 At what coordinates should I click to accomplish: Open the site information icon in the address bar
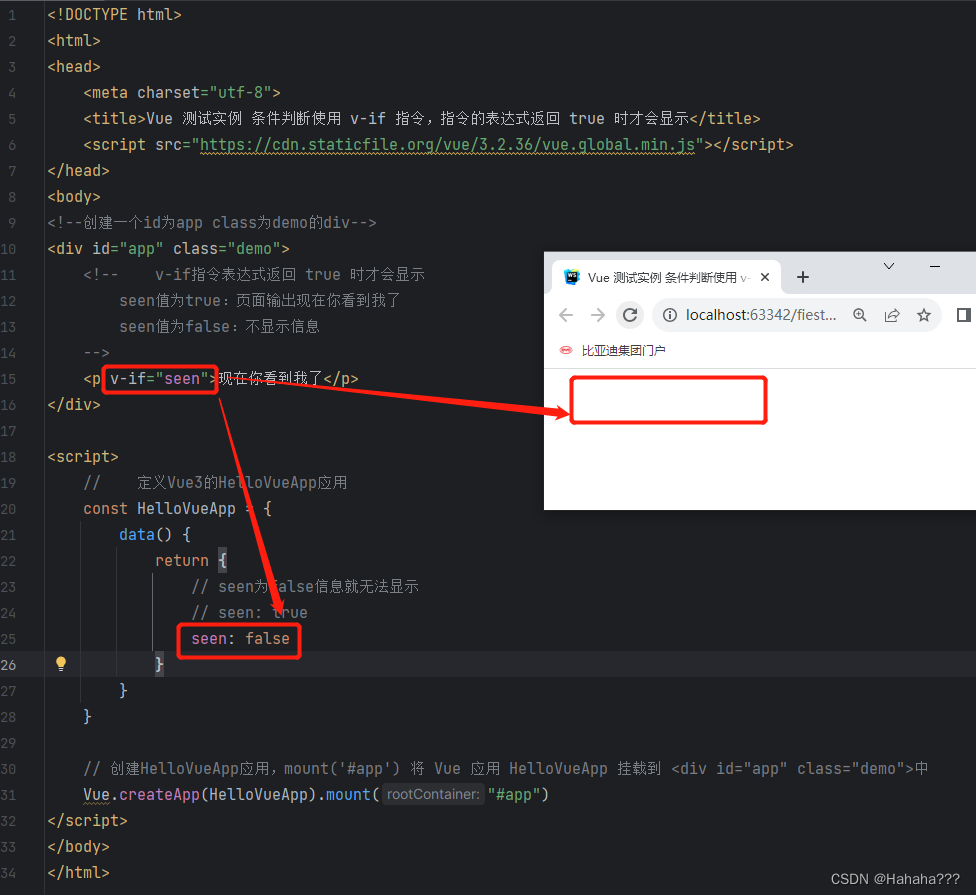pos(670,315)
